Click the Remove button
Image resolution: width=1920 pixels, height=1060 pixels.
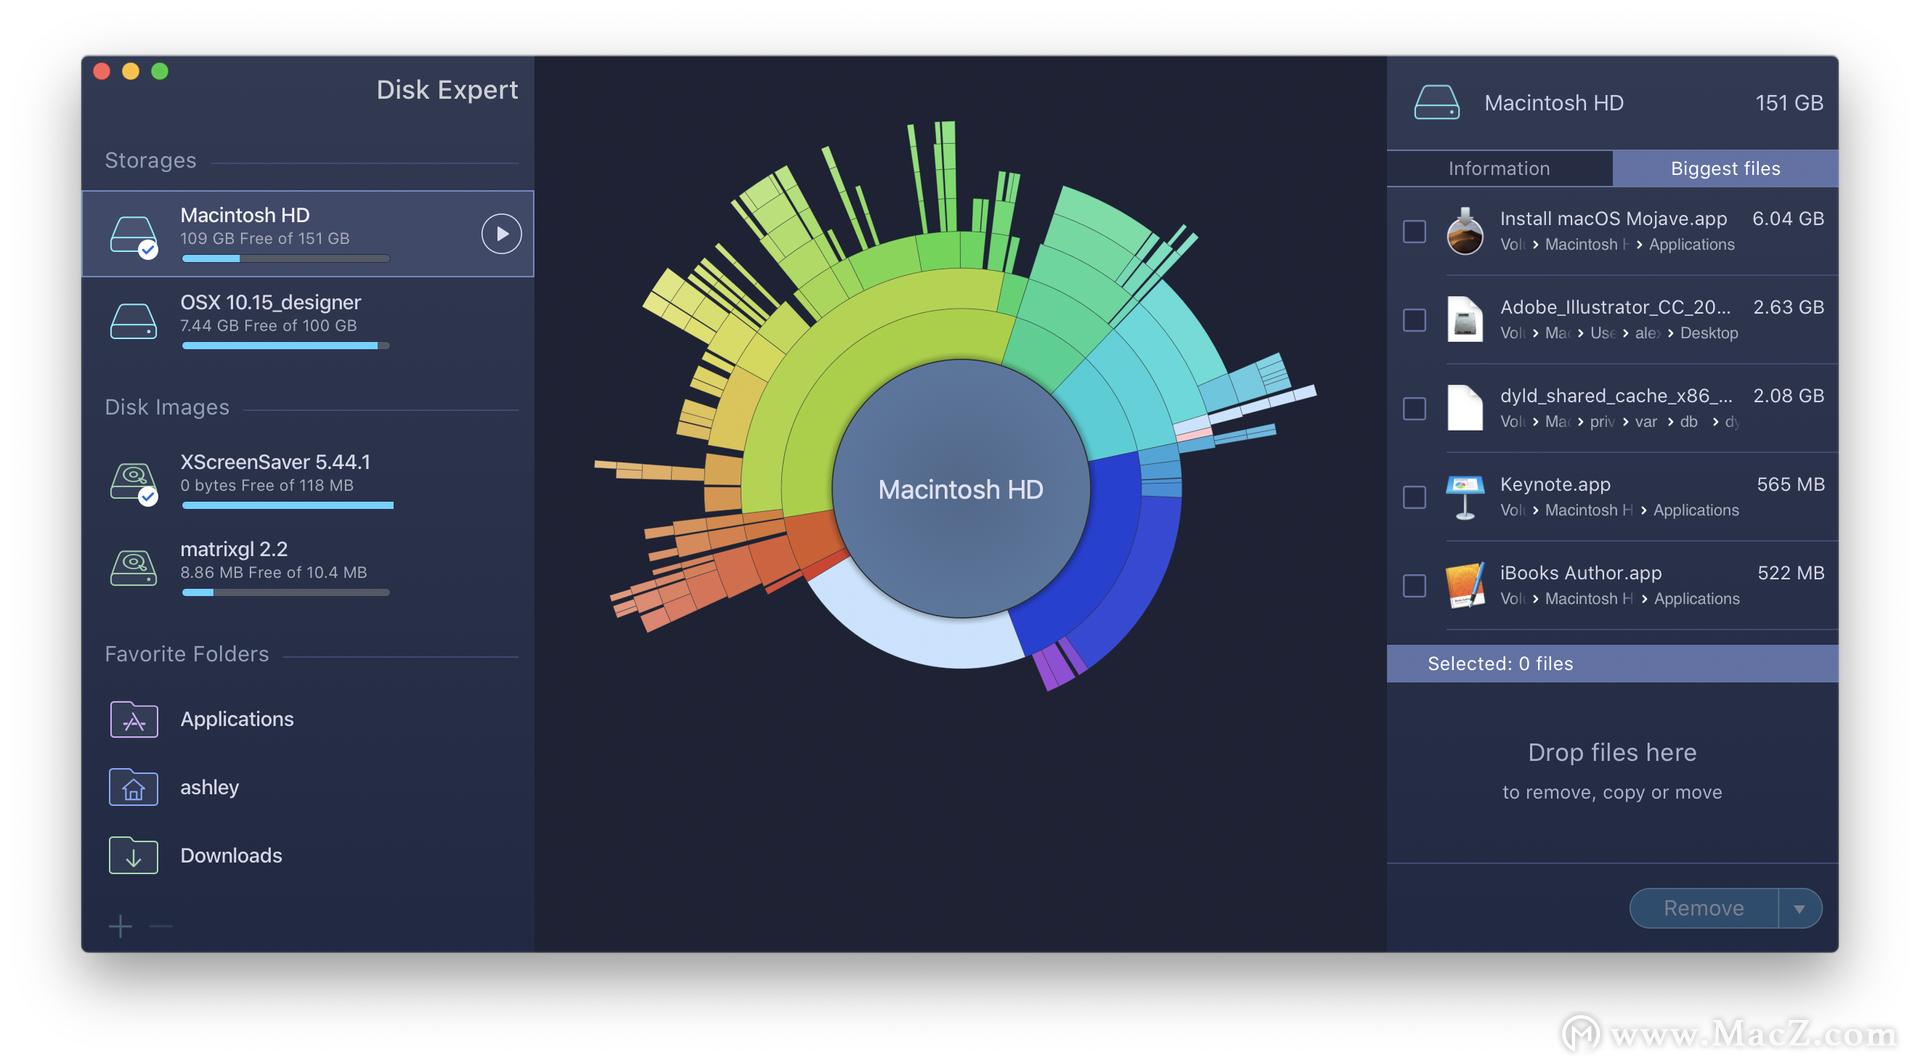pos(1704,908)
